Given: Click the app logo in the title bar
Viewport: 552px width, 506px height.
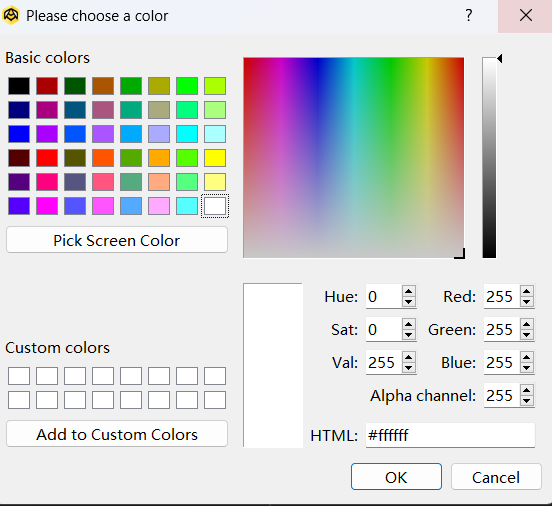Looking at the screenshot, I should tap(11, 15).
